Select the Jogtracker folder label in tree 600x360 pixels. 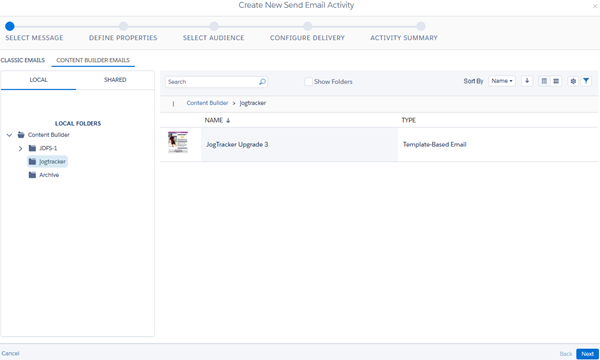(x=52, y=161)
